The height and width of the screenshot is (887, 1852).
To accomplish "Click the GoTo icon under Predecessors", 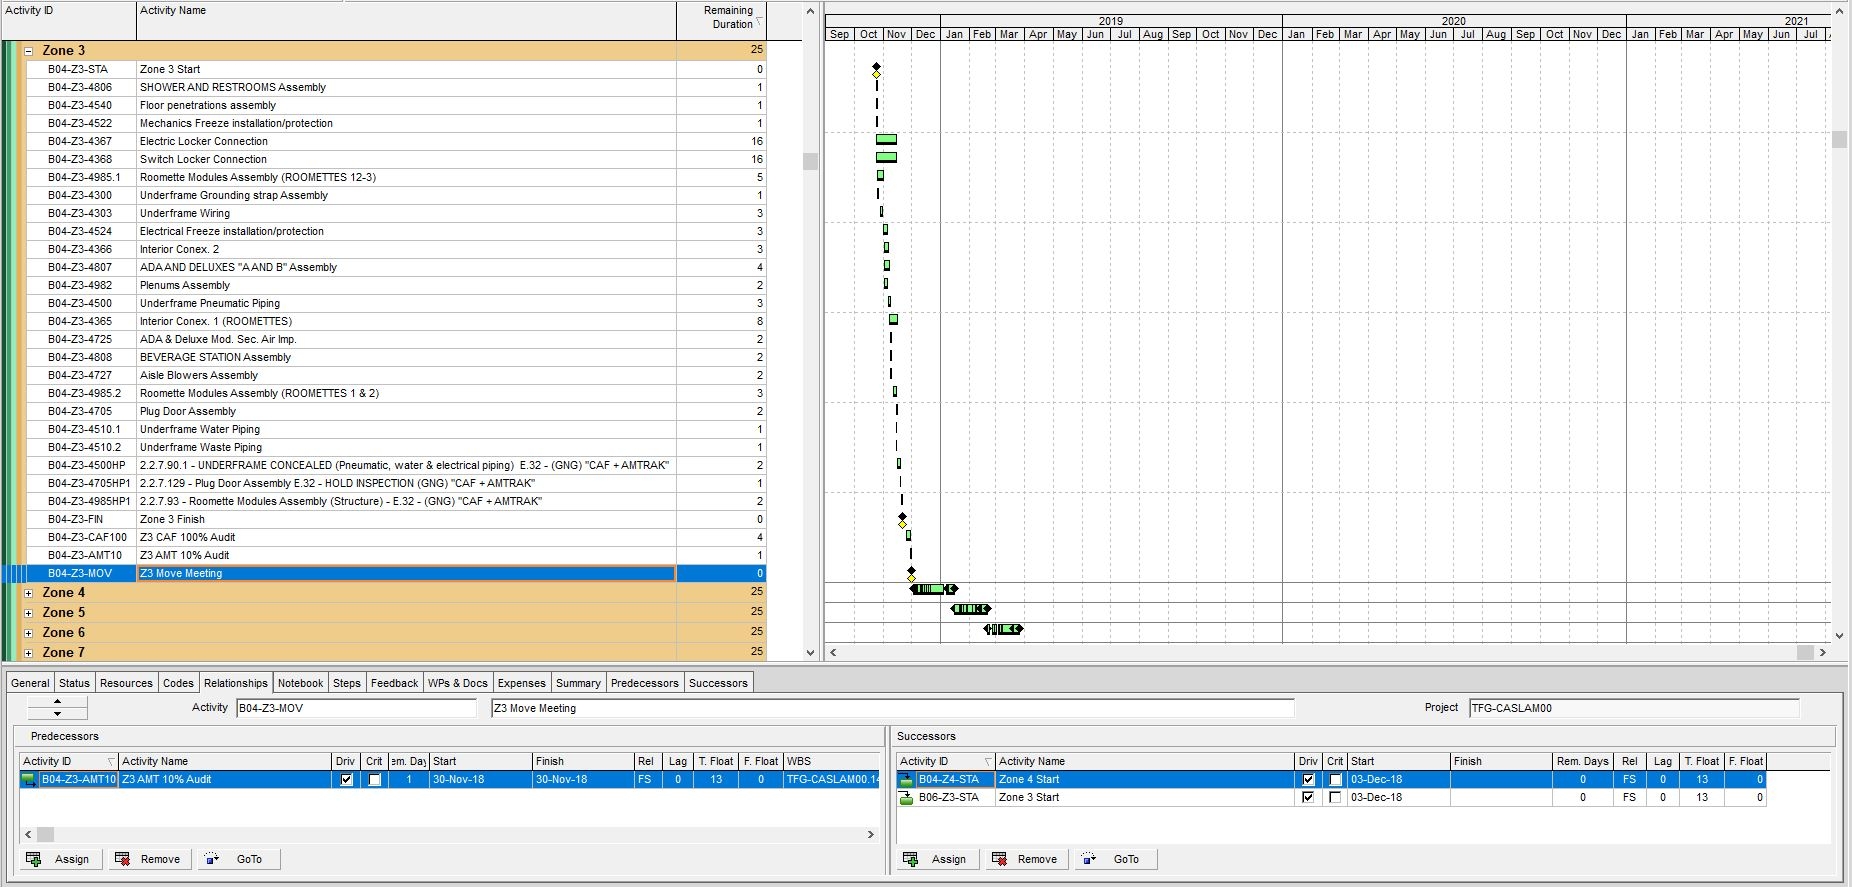I will [x=212, y=859].
